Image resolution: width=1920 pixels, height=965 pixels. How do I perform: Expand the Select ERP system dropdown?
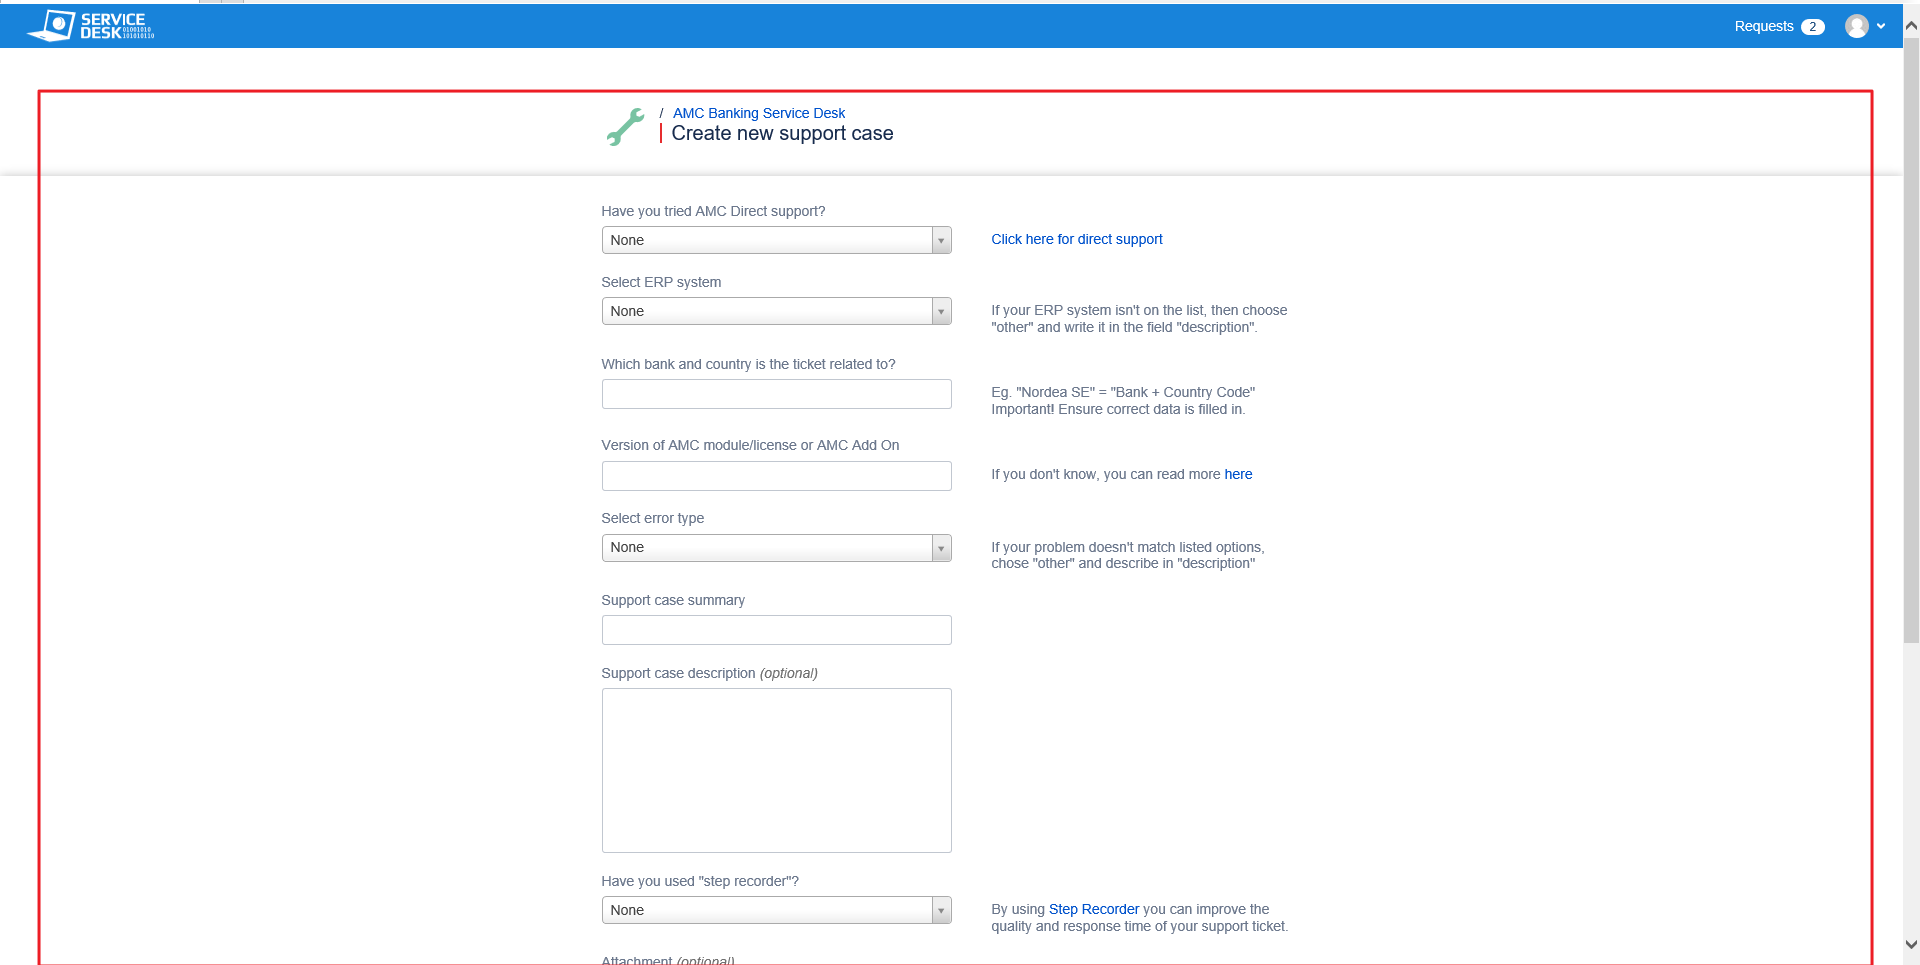tap(776, 311)
